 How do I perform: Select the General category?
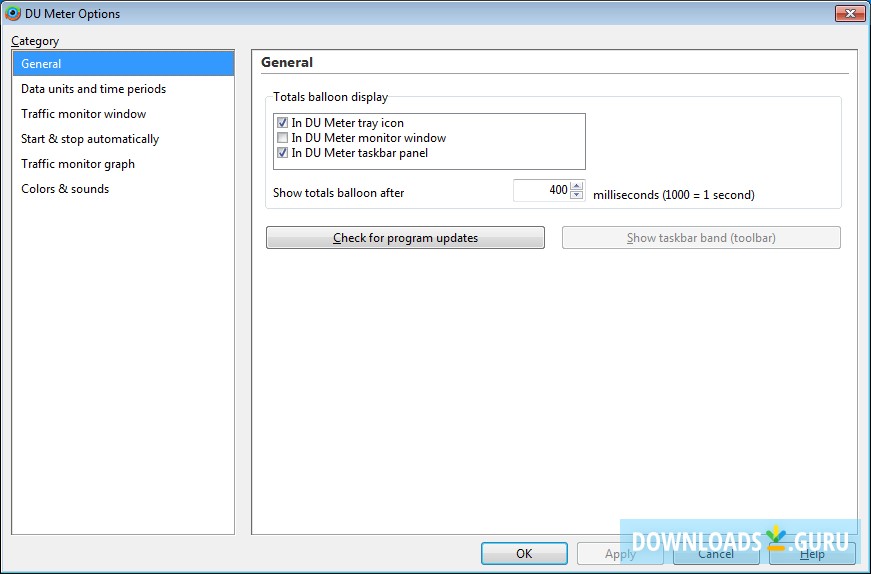coord(123,63)
